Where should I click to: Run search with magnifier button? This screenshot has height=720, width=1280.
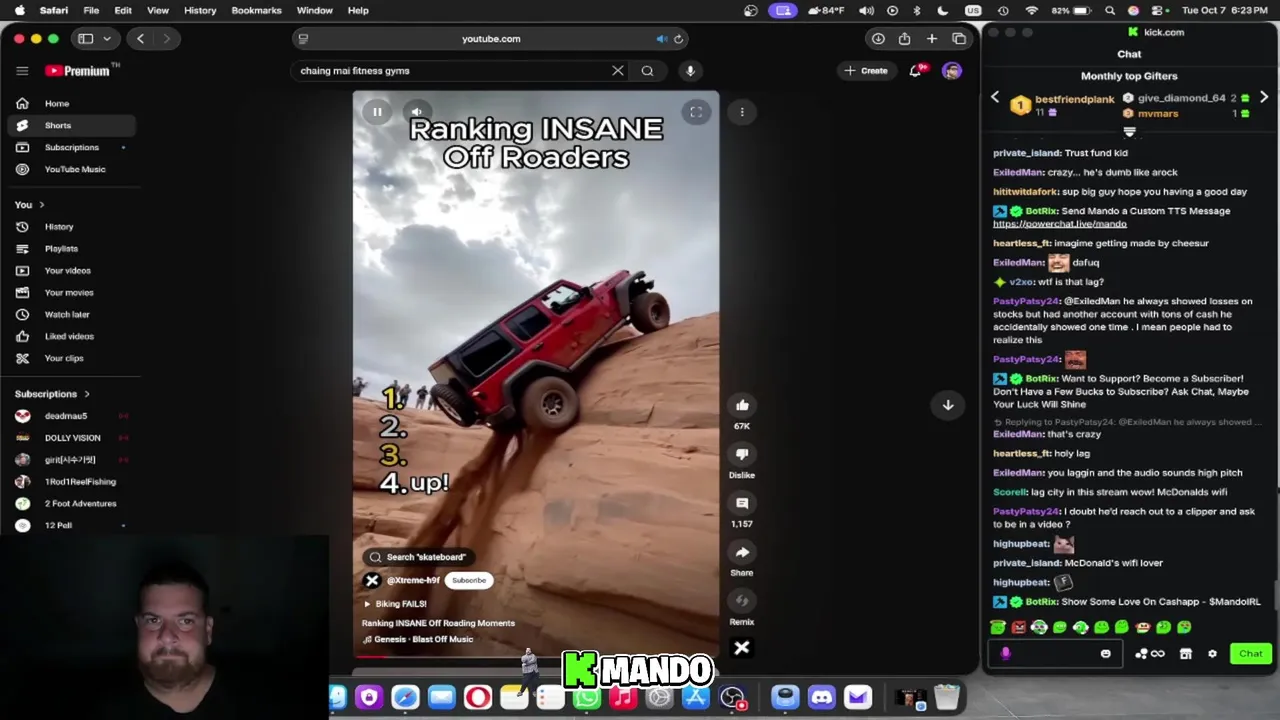click(647, 71)
